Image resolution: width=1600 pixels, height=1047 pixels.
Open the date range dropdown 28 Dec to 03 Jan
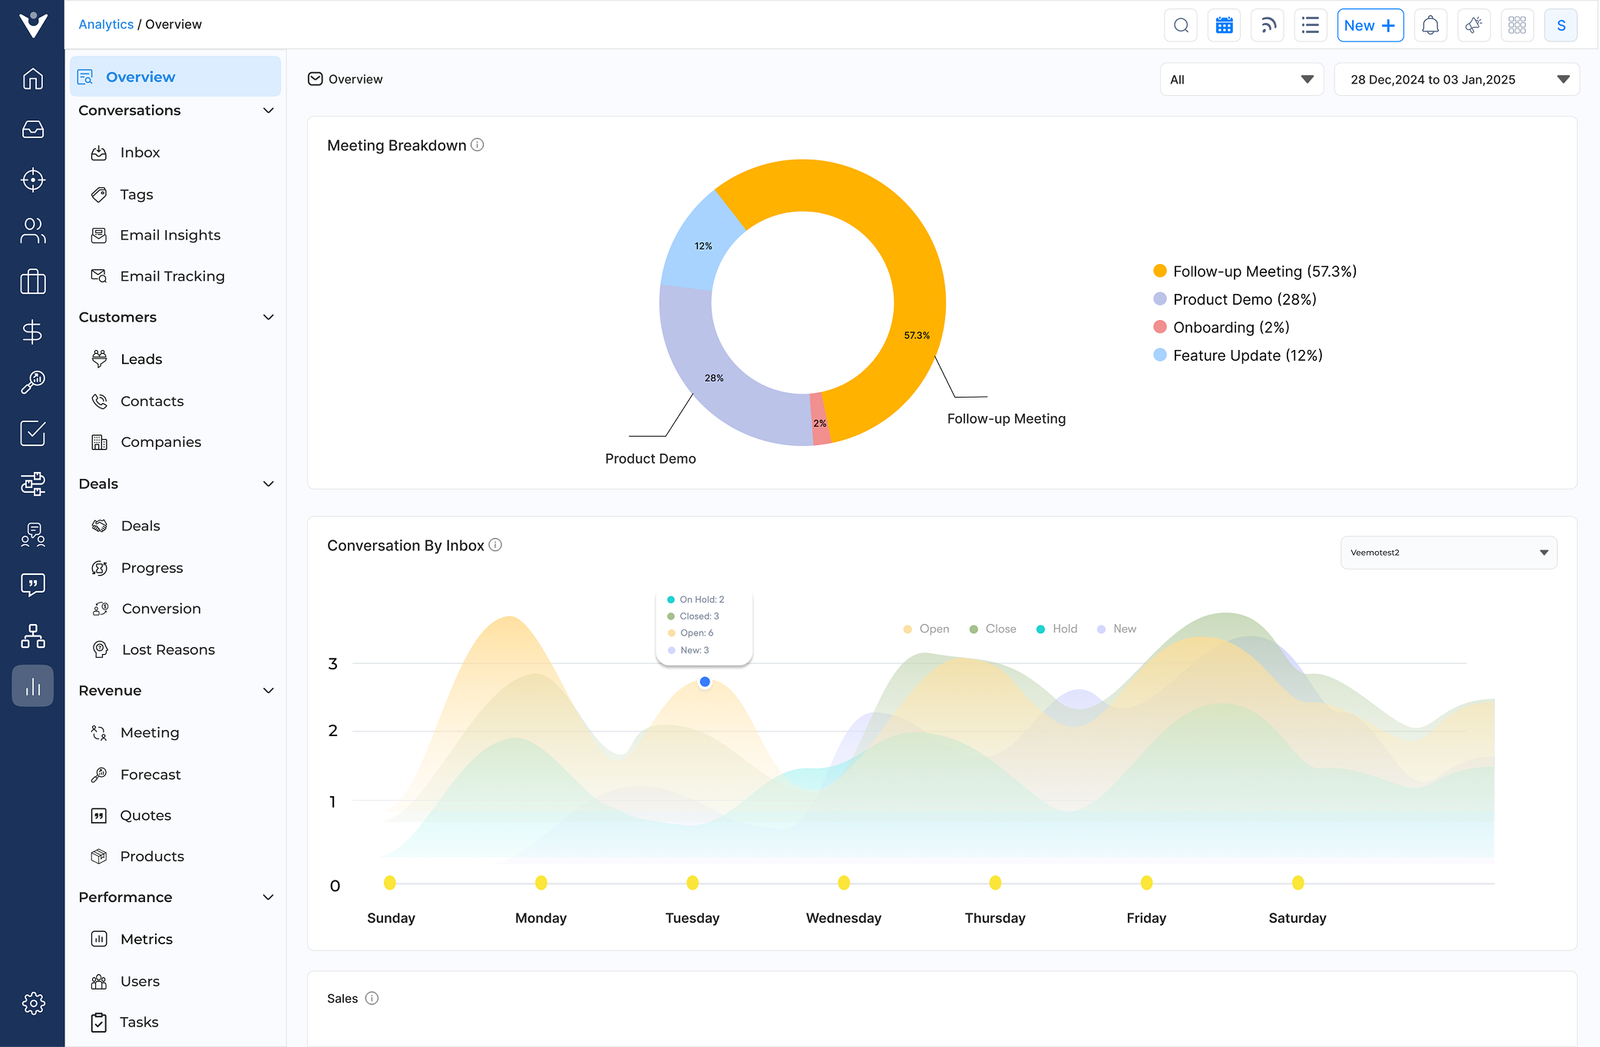pos(1456,79)
